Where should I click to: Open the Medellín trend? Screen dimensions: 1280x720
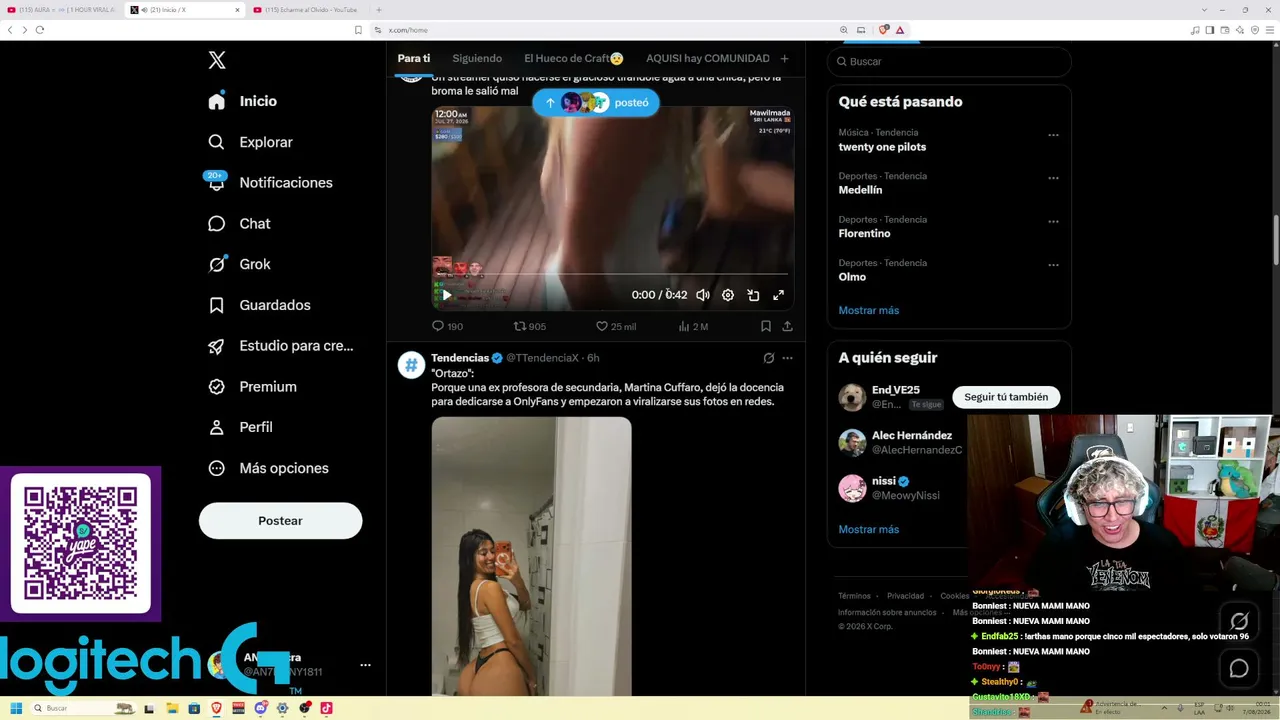pos(860,190)
